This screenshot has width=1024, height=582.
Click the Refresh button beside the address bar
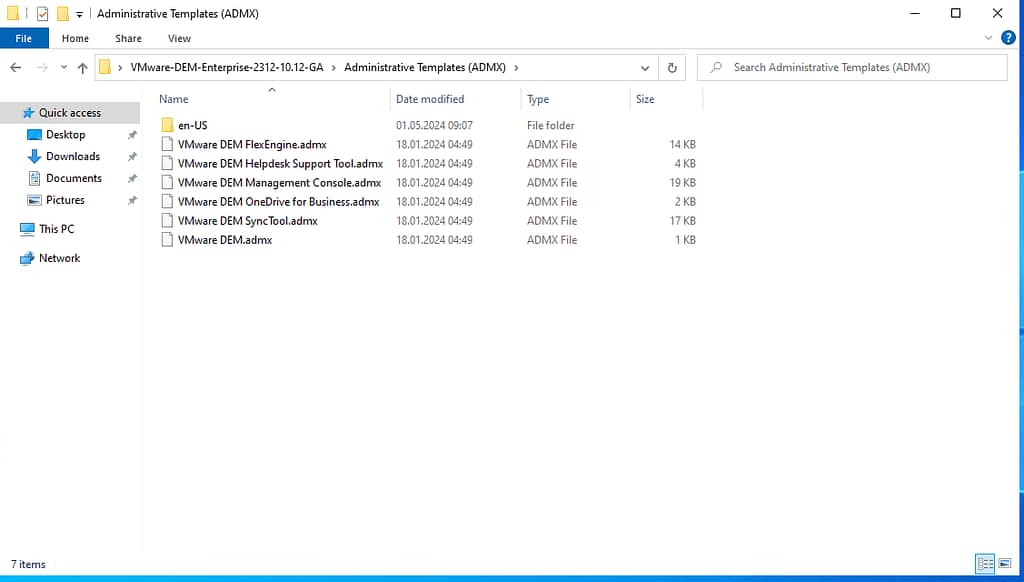[x=672, y=68]
